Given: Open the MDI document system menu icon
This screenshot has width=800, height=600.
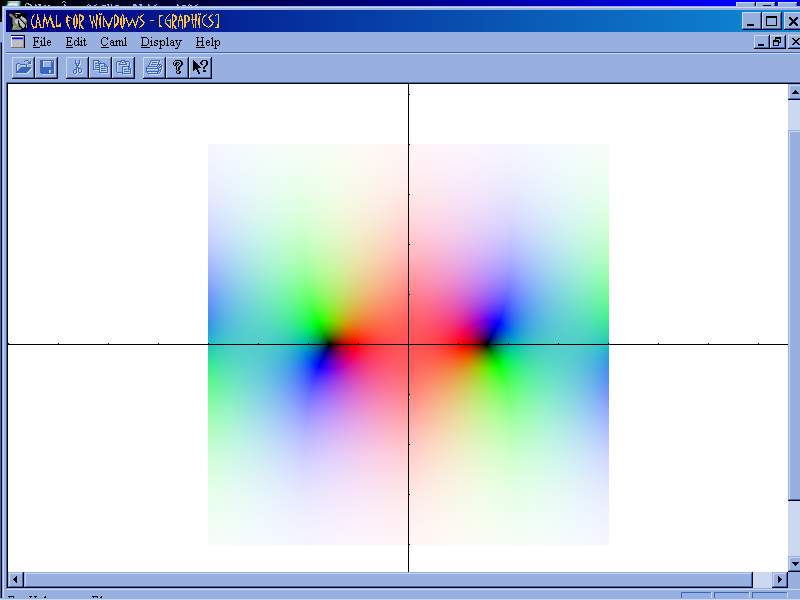Looking at the screenshot, I should click(17, 42).
